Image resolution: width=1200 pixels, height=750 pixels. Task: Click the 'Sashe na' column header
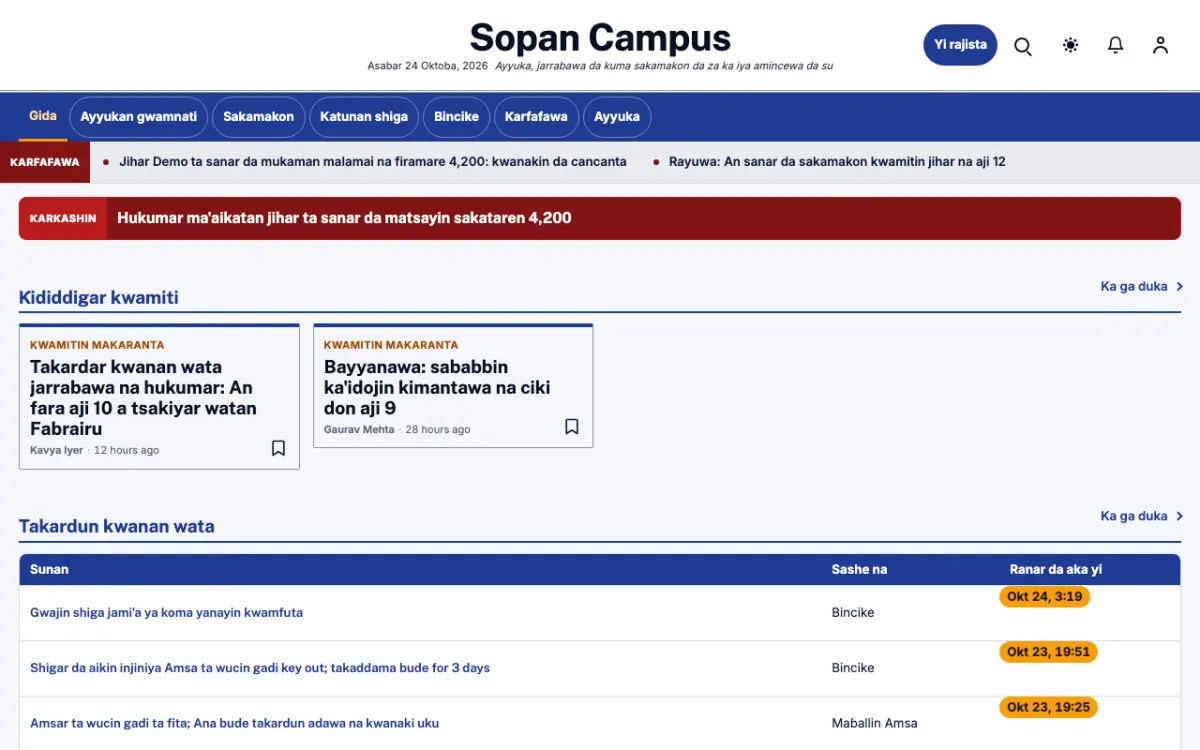click(859, 570)
